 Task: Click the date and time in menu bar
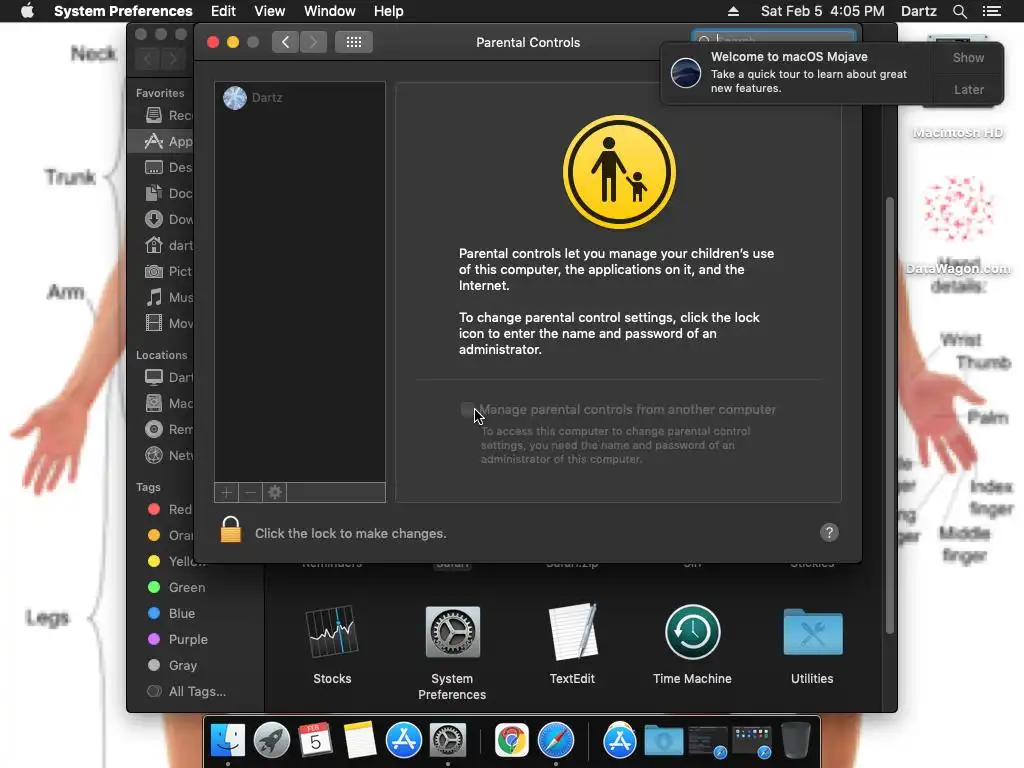[x=822, y=11]
